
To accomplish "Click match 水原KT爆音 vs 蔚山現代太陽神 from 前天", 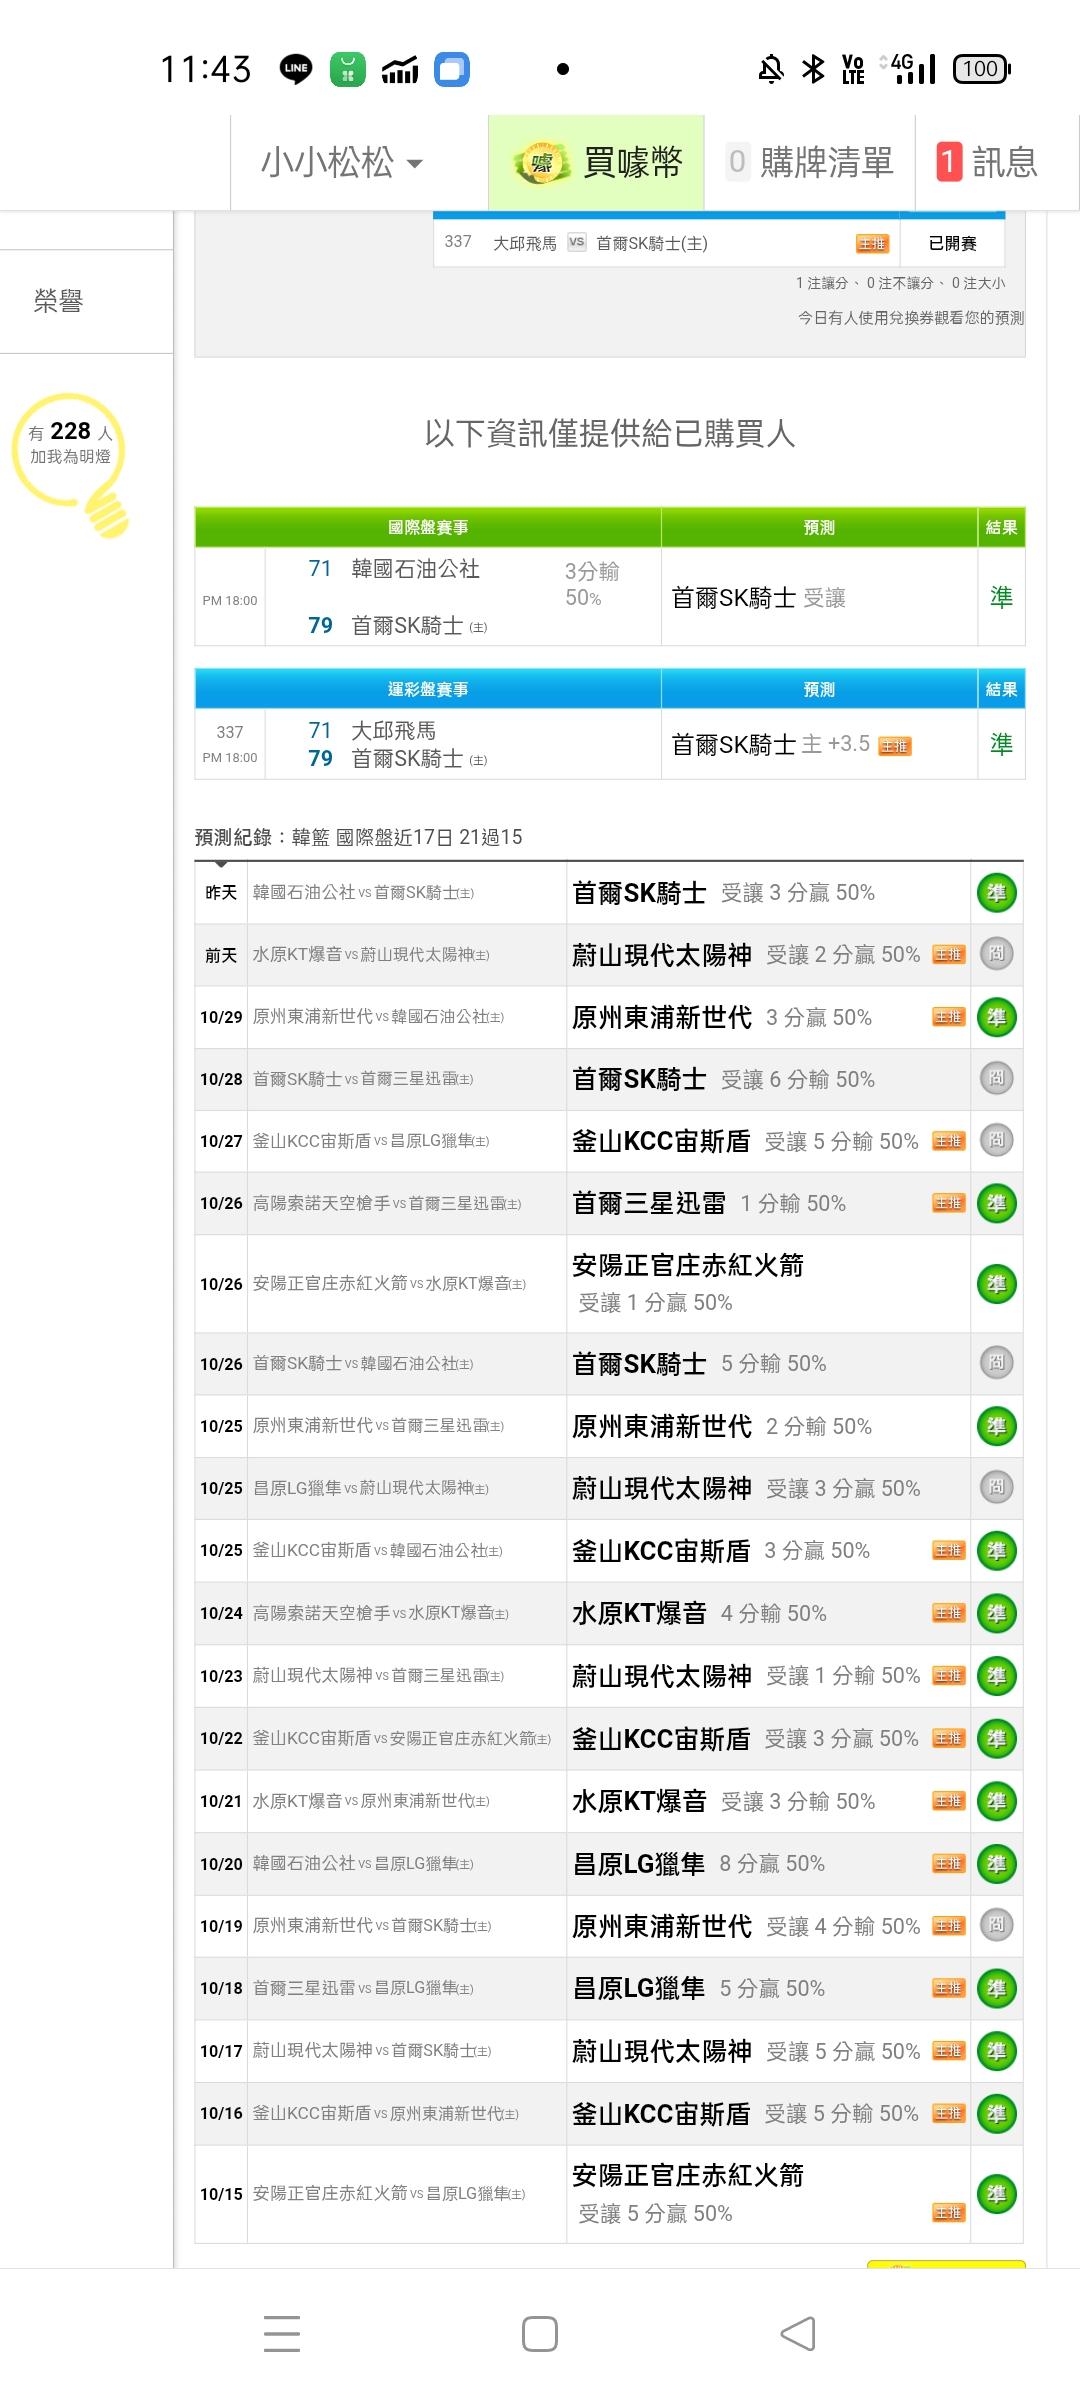I will [371, 955].
